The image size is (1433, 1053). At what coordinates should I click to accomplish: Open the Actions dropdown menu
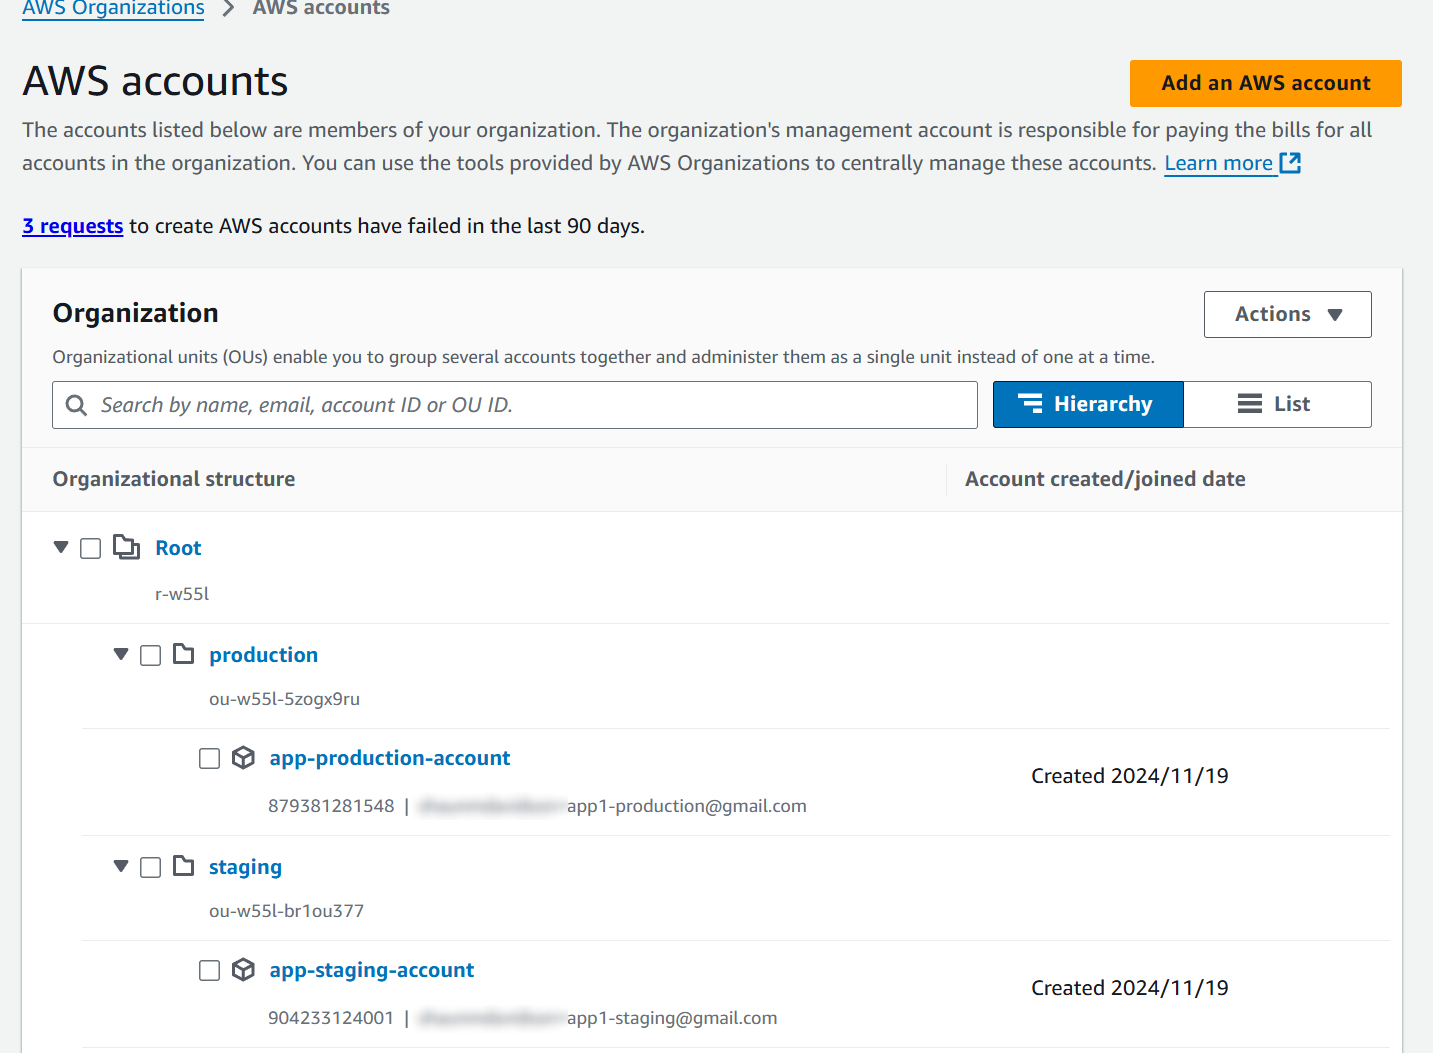[1287, 314]
